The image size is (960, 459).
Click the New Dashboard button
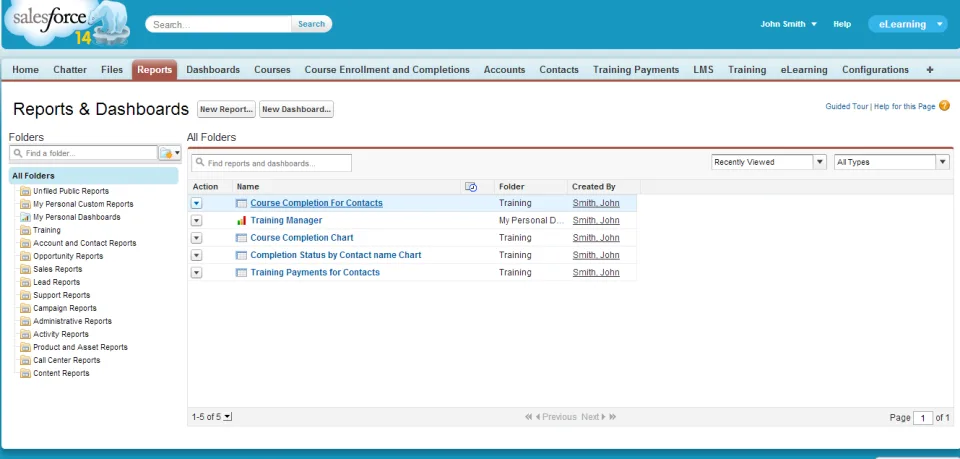point(296,109)
